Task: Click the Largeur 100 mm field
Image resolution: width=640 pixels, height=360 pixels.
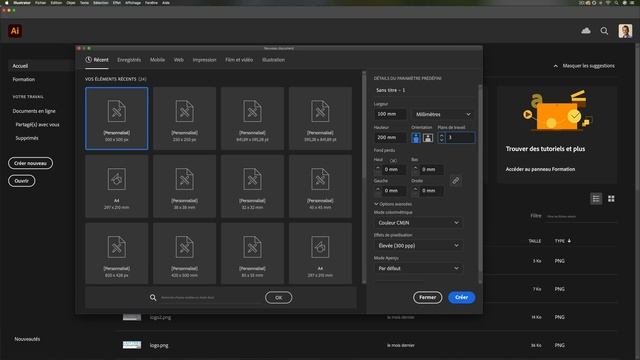Action: [x=390, y=114]
